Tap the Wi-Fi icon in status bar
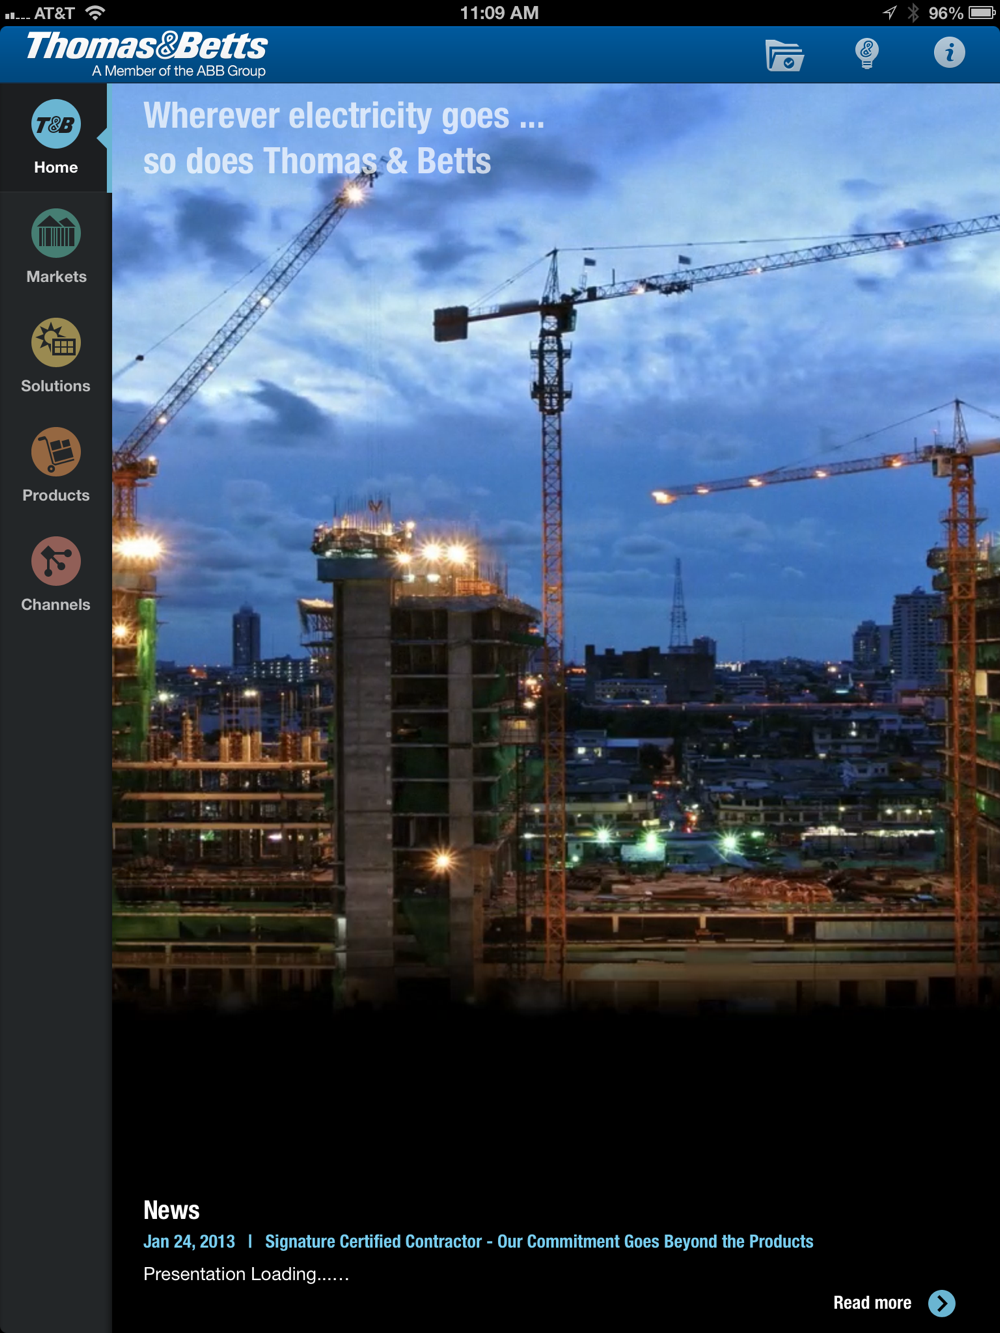 [x=95, y=13]
